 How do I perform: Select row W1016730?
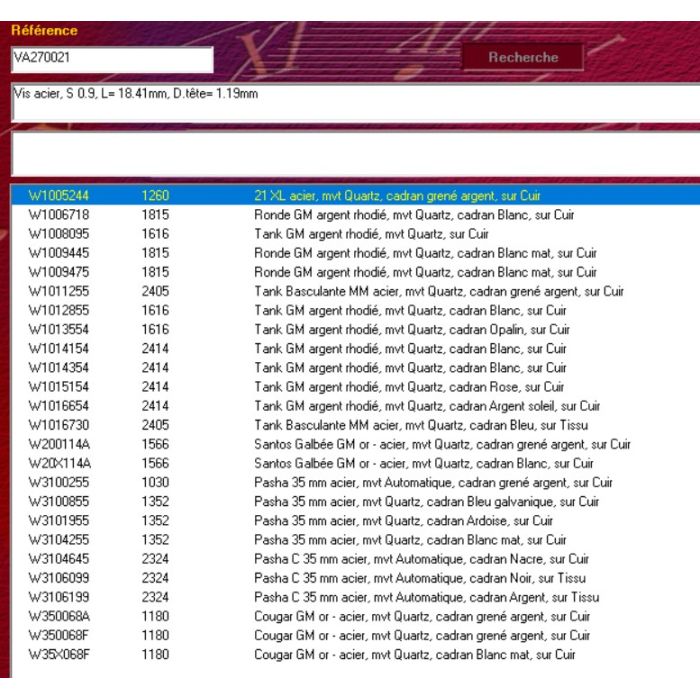coord(355,425)
